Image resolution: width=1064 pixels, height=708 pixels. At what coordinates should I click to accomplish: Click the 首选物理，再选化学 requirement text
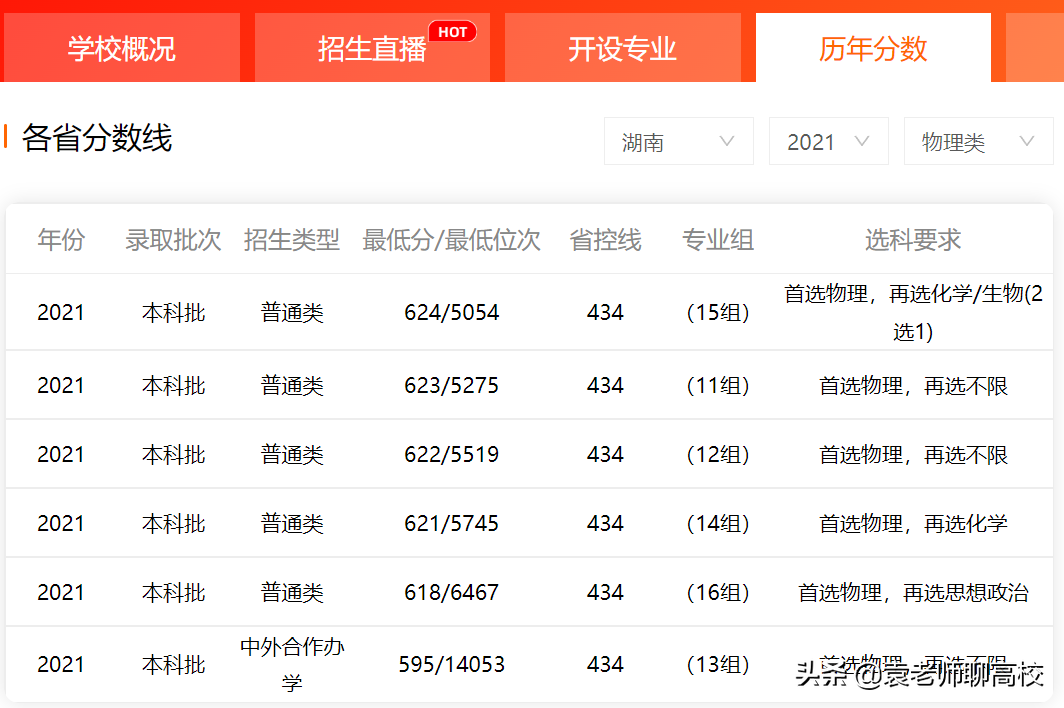911,522
